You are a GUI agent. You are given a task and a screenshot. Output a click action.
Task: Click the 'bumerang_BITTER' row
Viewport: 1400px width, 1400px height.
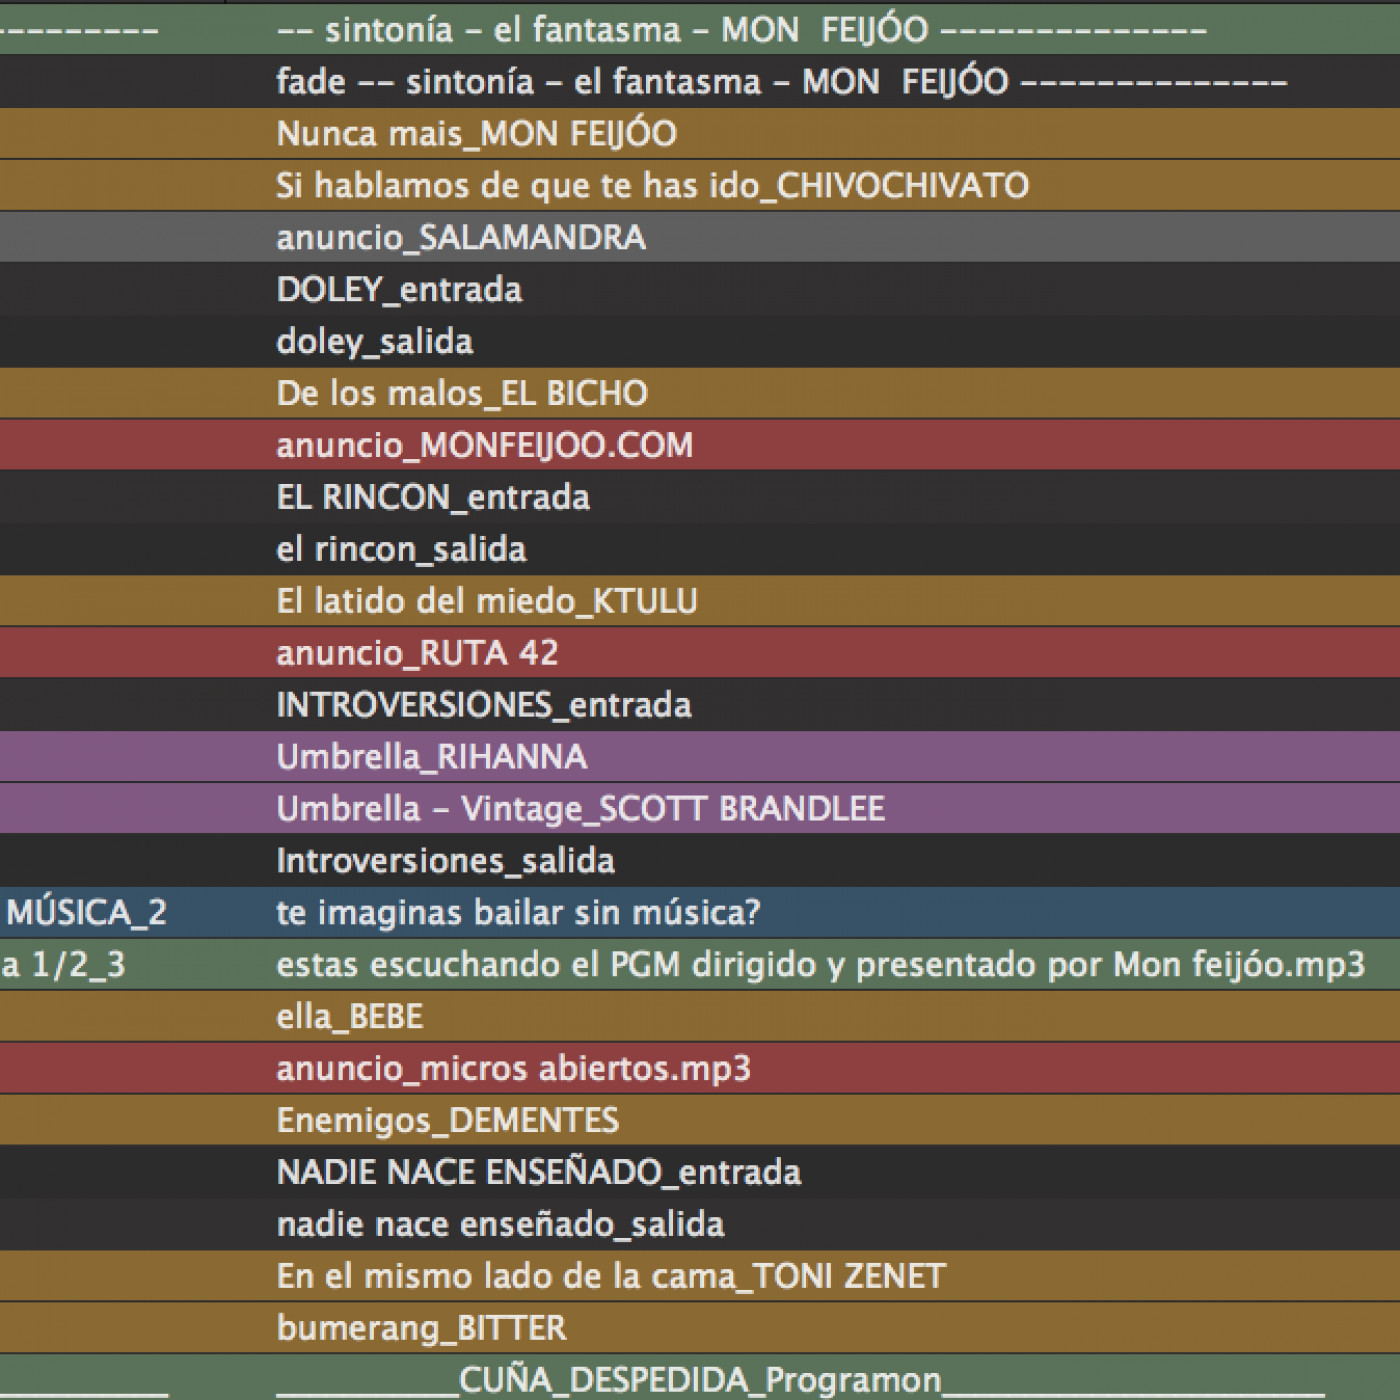point(421,1329)
